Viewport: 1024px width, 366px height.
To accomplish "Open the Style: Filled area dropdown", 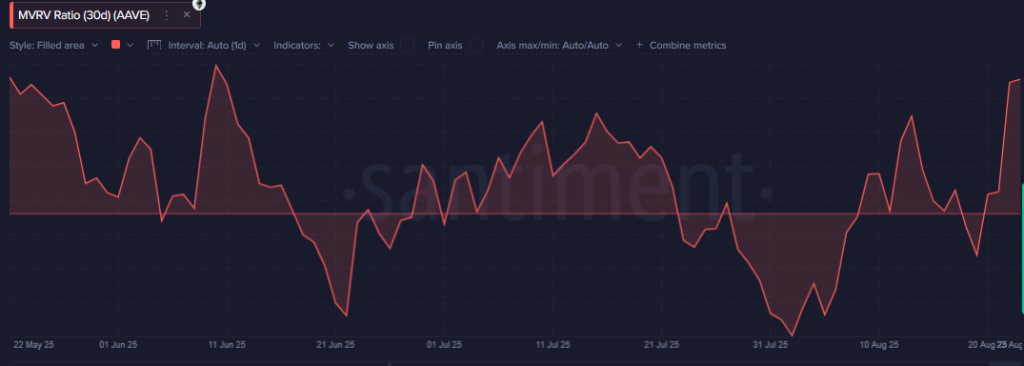I will tap(54, 45).
